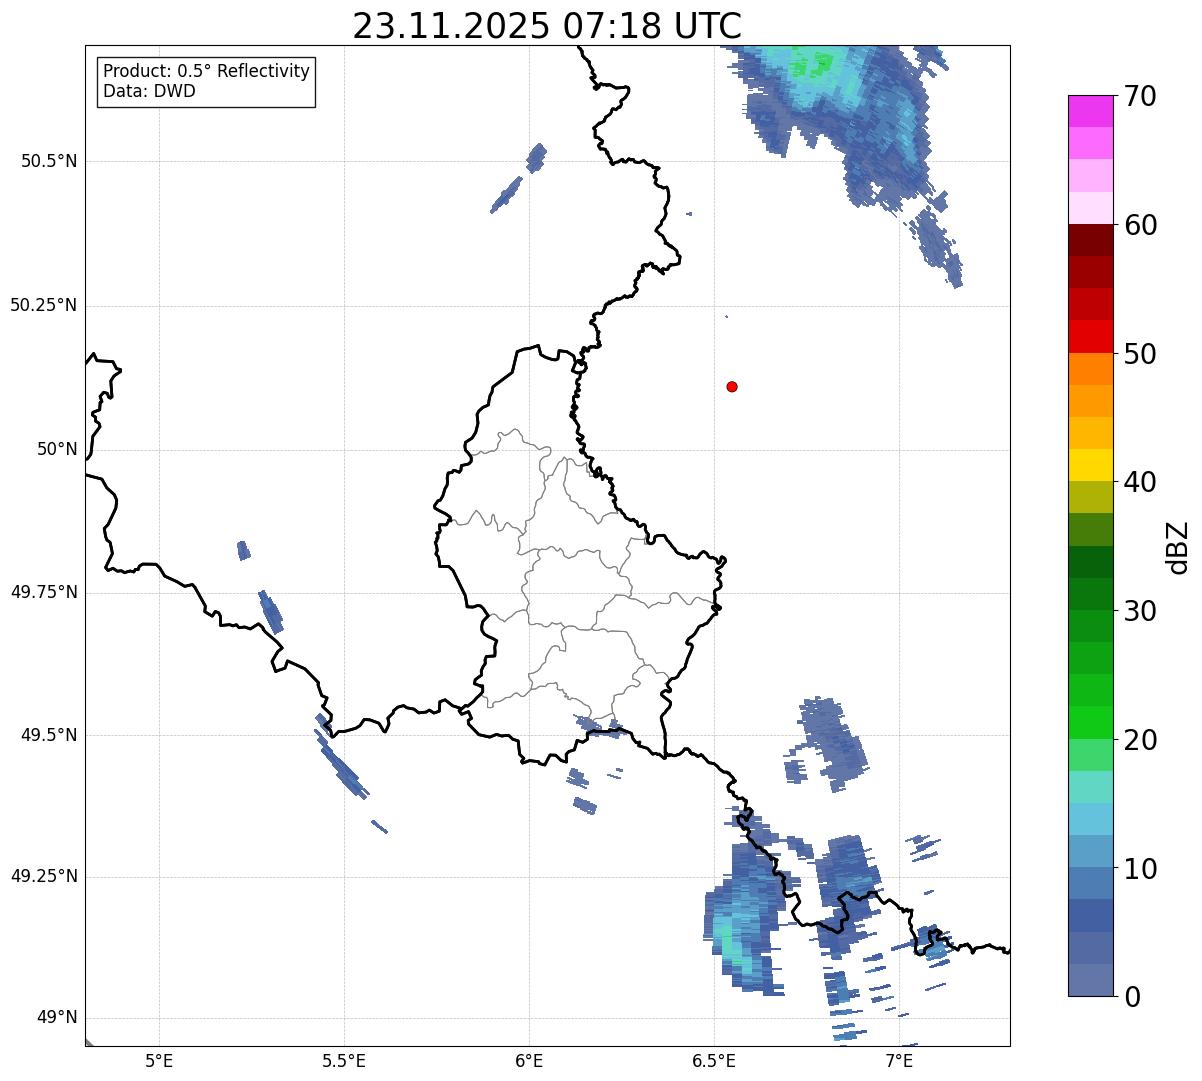Click the bright red colorbar swatch above 50
Screen dimensions: 1202x1081
(x=1091, y=336)
